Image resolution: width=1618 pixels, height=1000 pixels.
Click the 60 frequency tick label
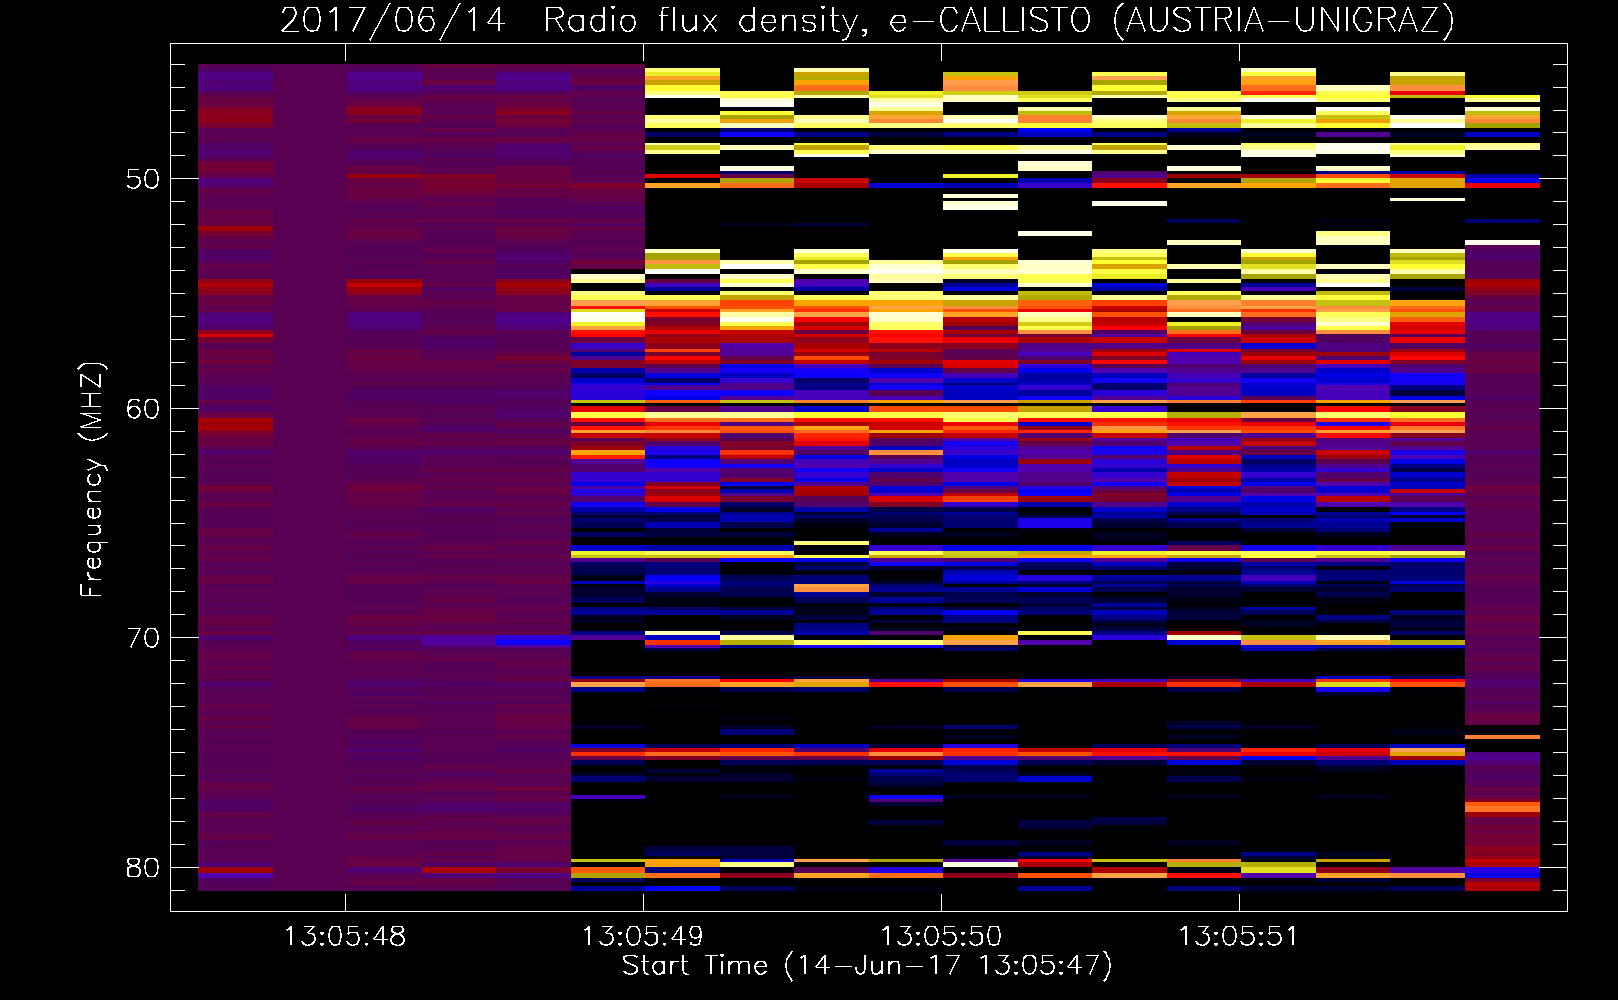point(143,409)
